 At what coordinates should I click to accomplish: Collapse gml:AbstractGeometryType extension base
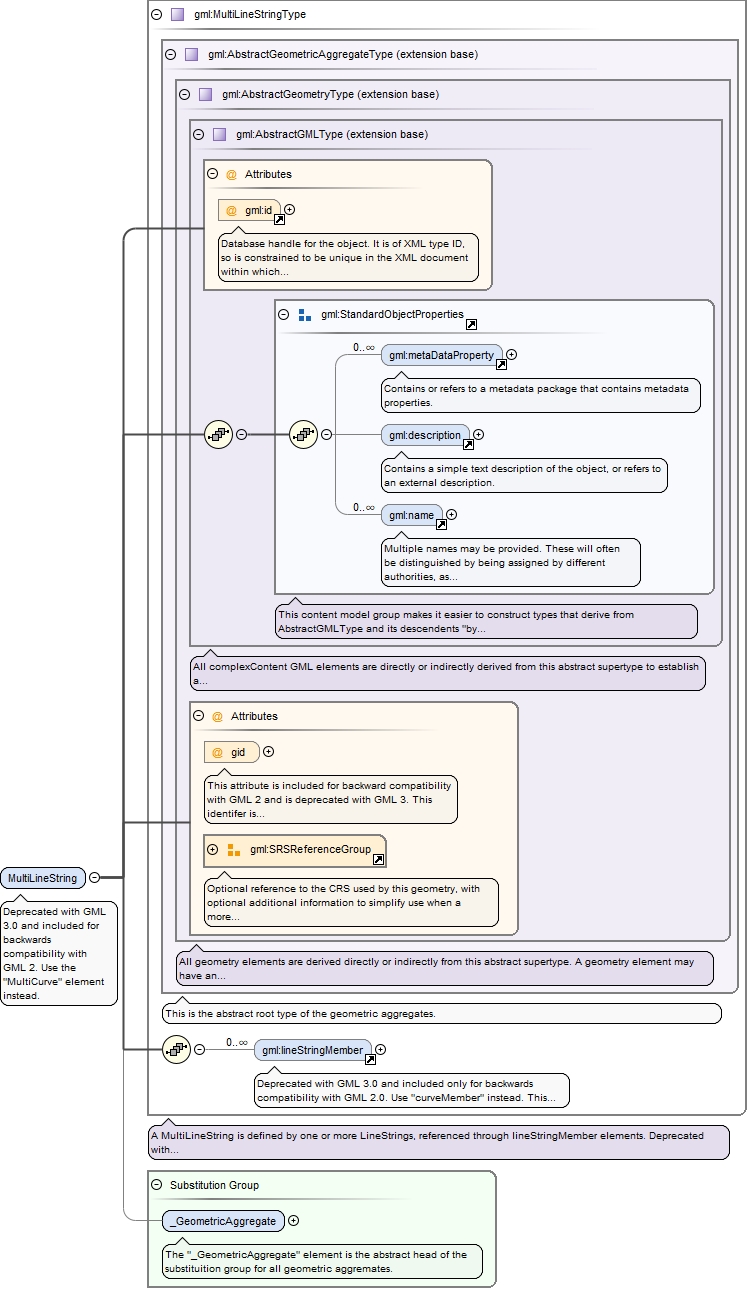pos(184,95)
